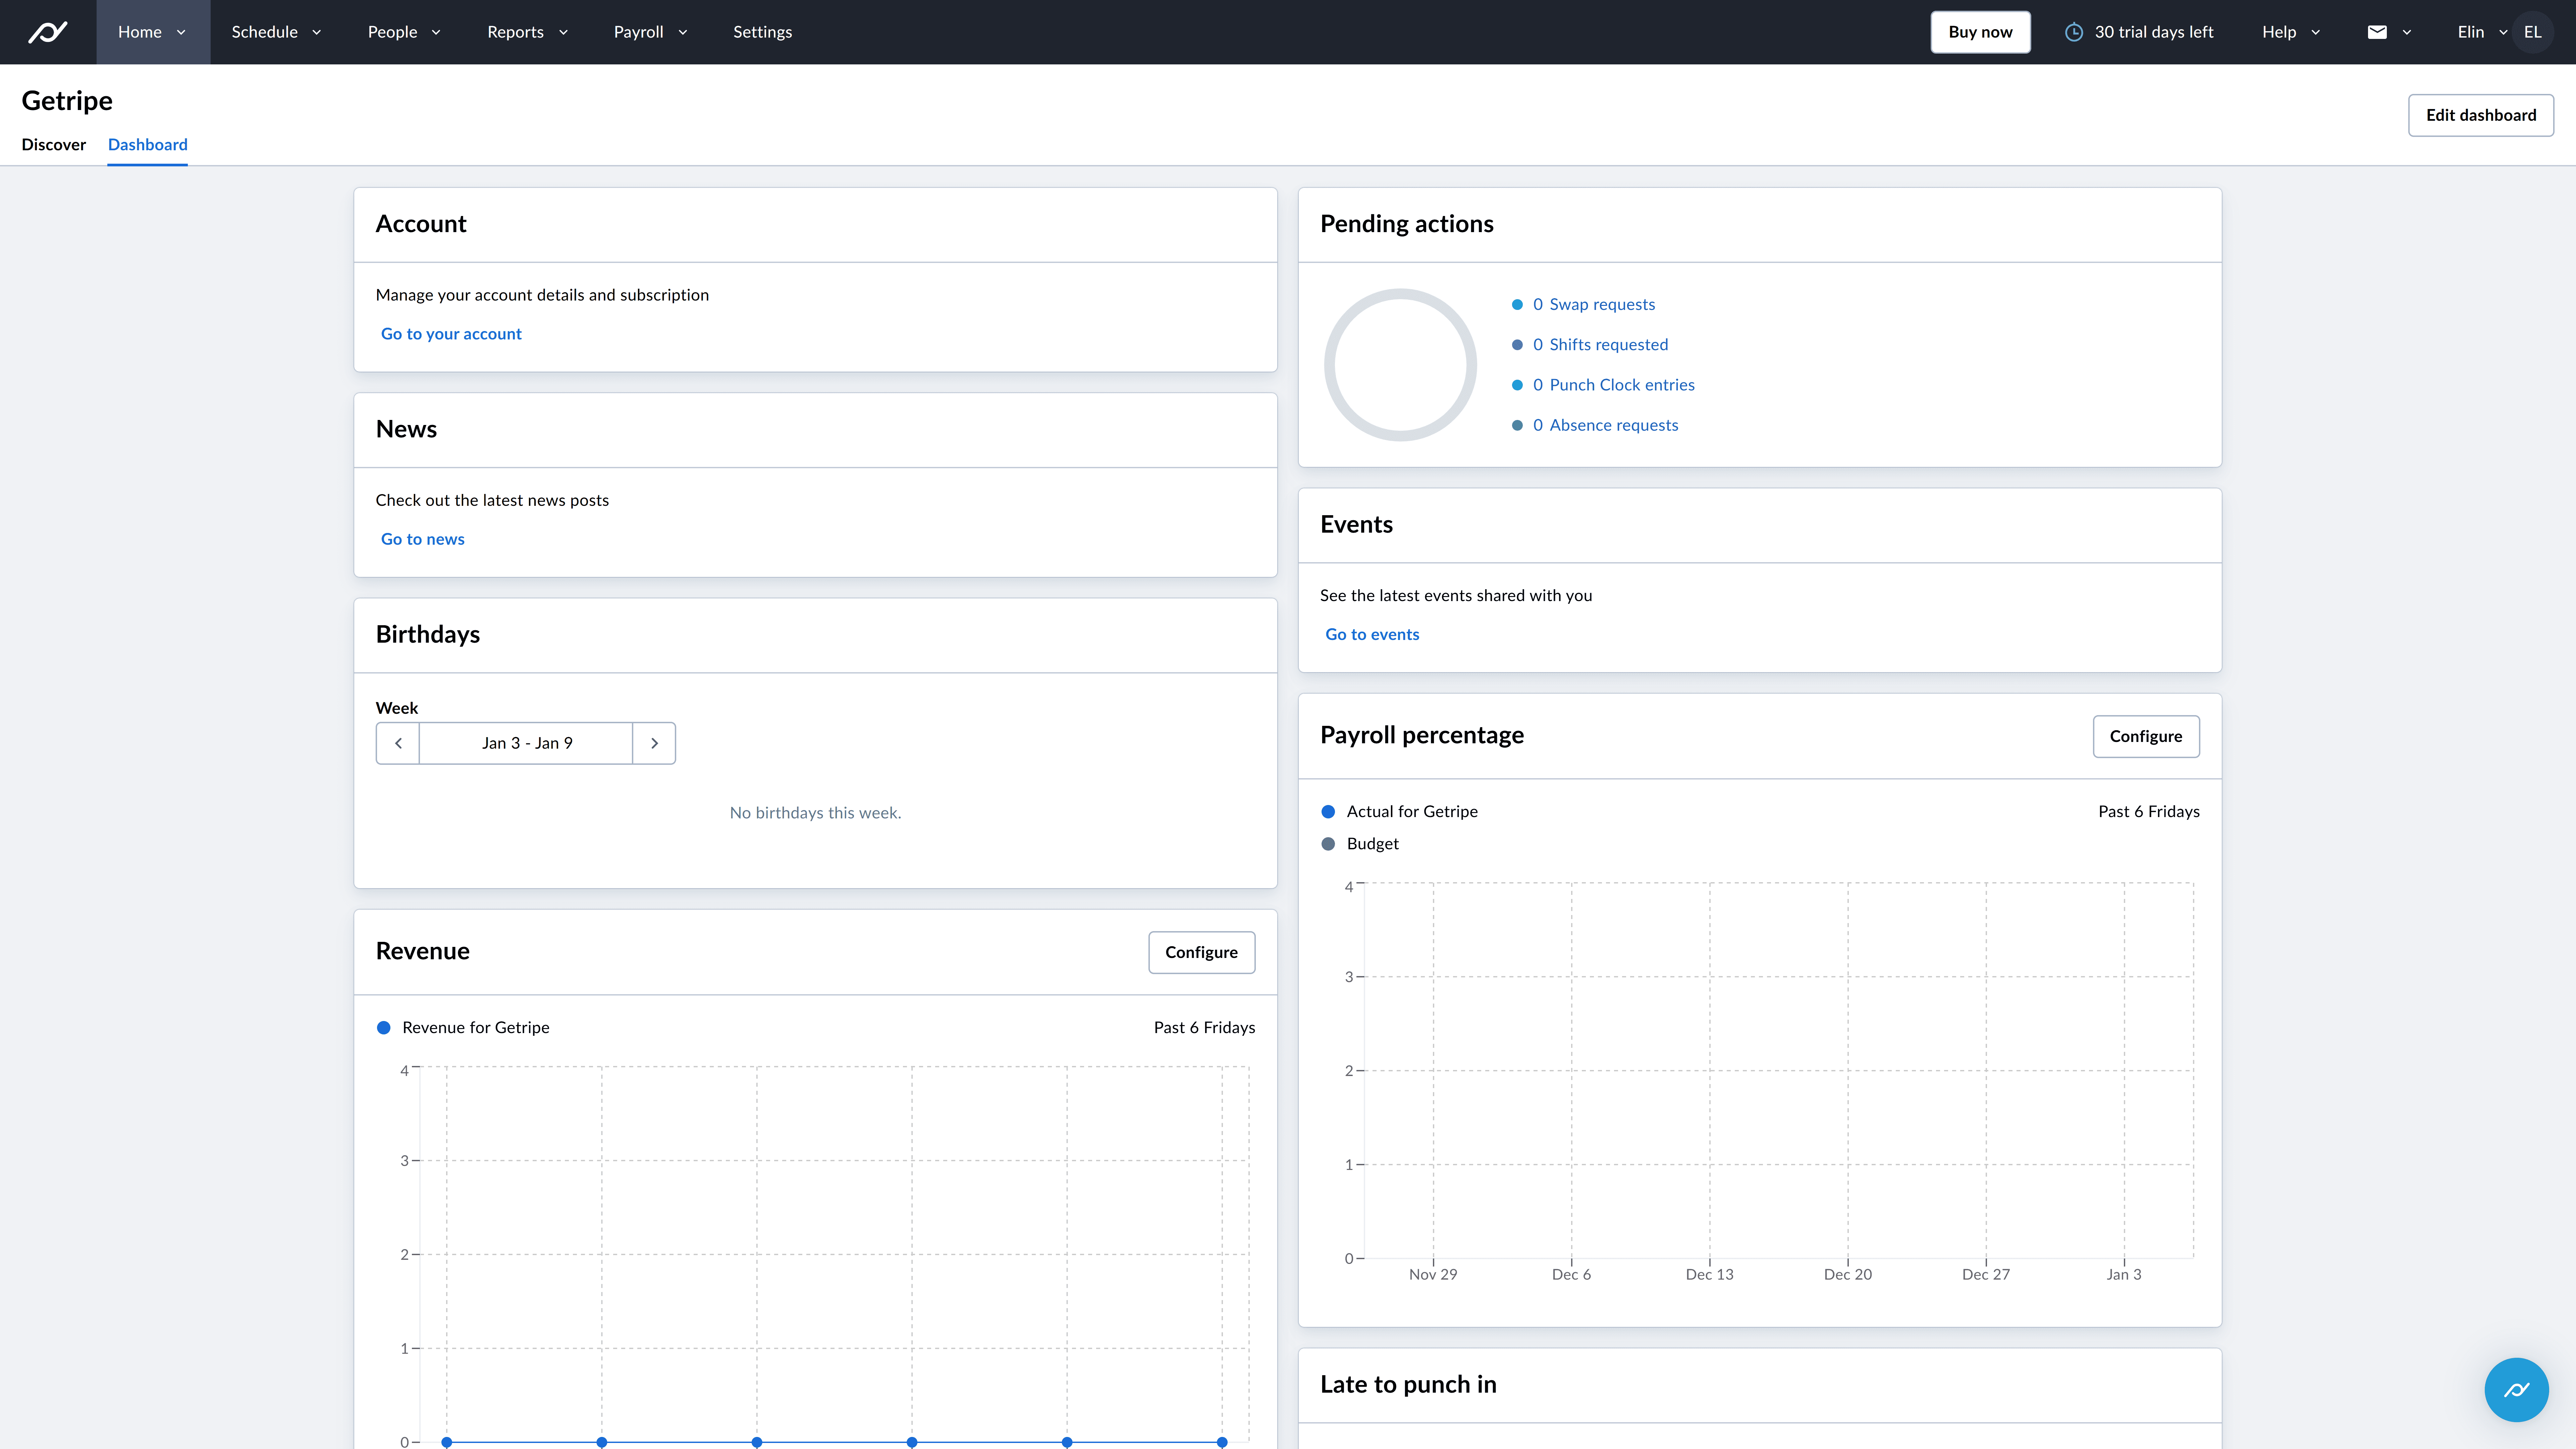Click the Pending actions heading
The width and height of the screenshot is (2576, 1449).
coord(1407,224)
